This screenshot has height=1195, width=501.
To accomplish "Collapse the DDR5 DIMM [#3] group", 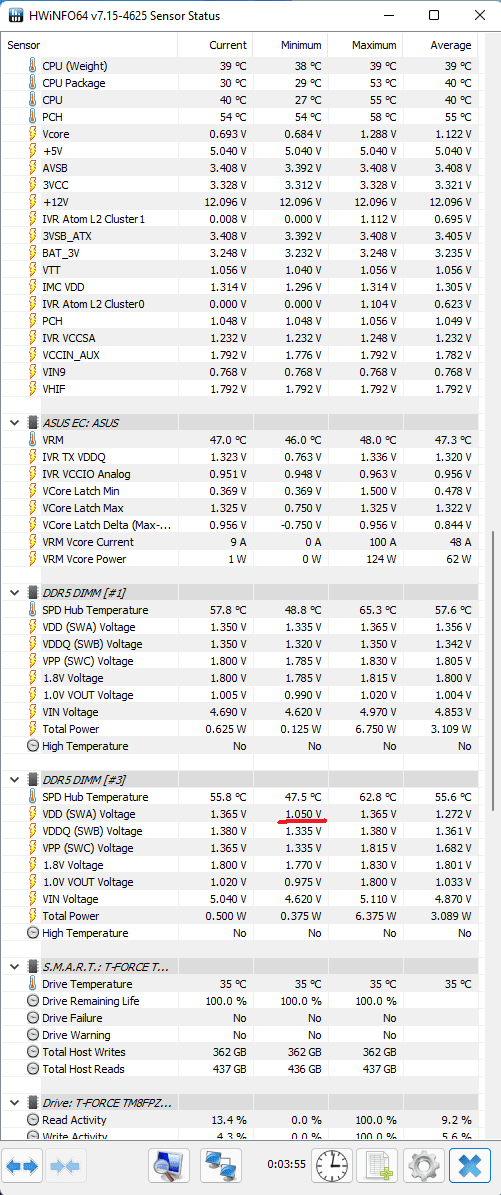I will click(x=14, y=779).
